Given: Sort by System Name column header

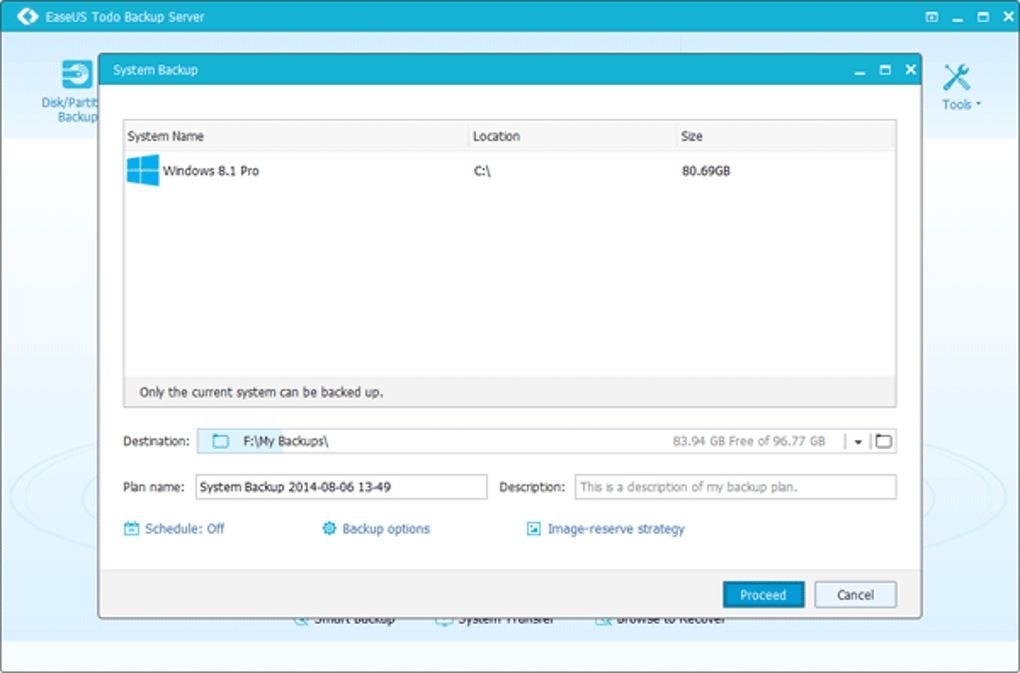Looking at the screenshot, I should tap(296, 136).
